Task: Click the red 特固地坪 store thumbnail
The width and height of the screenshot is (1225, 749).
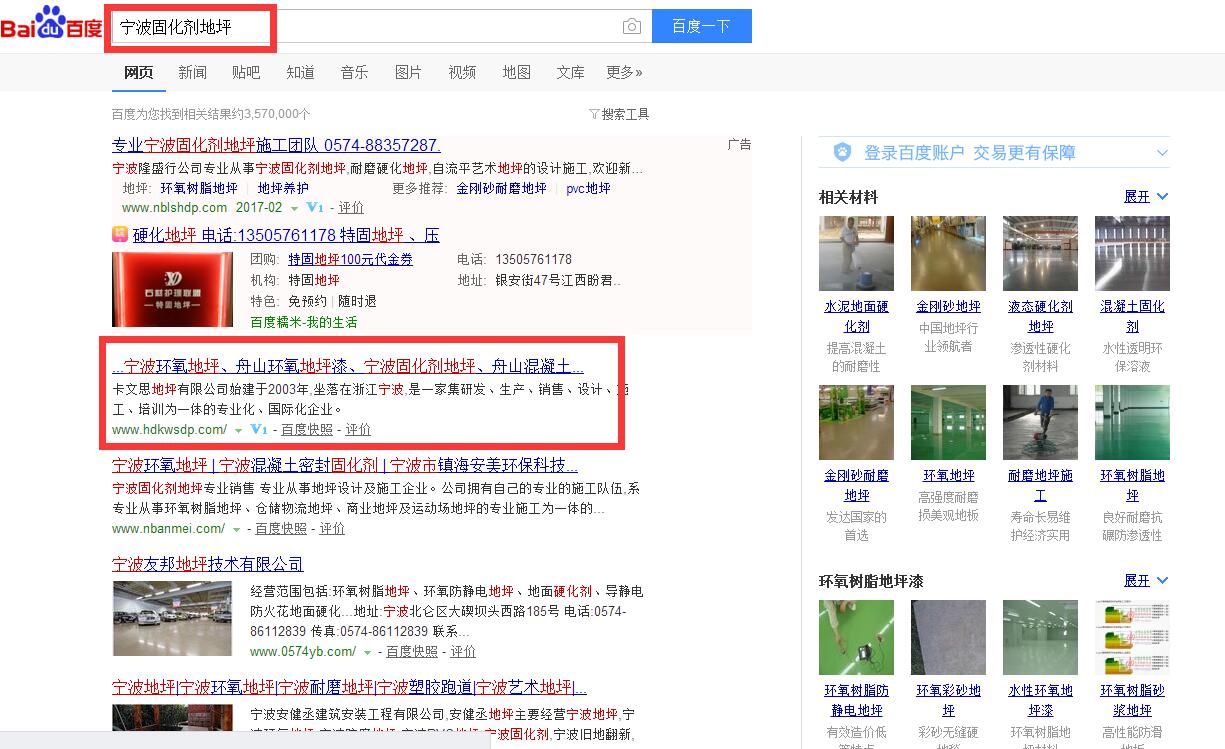Action: click(x=171, y=290)
